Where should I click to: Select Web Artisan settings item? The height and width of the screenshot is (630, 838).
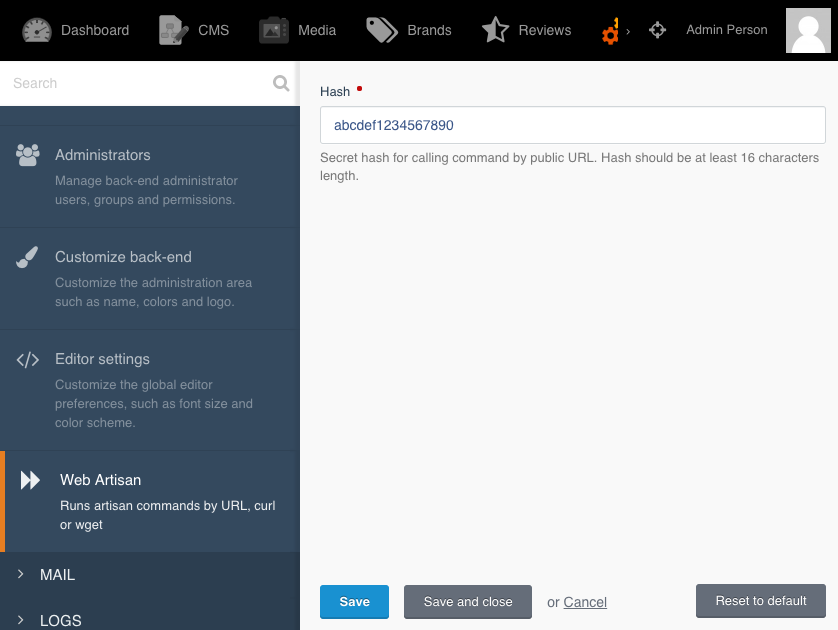point(150,501)
